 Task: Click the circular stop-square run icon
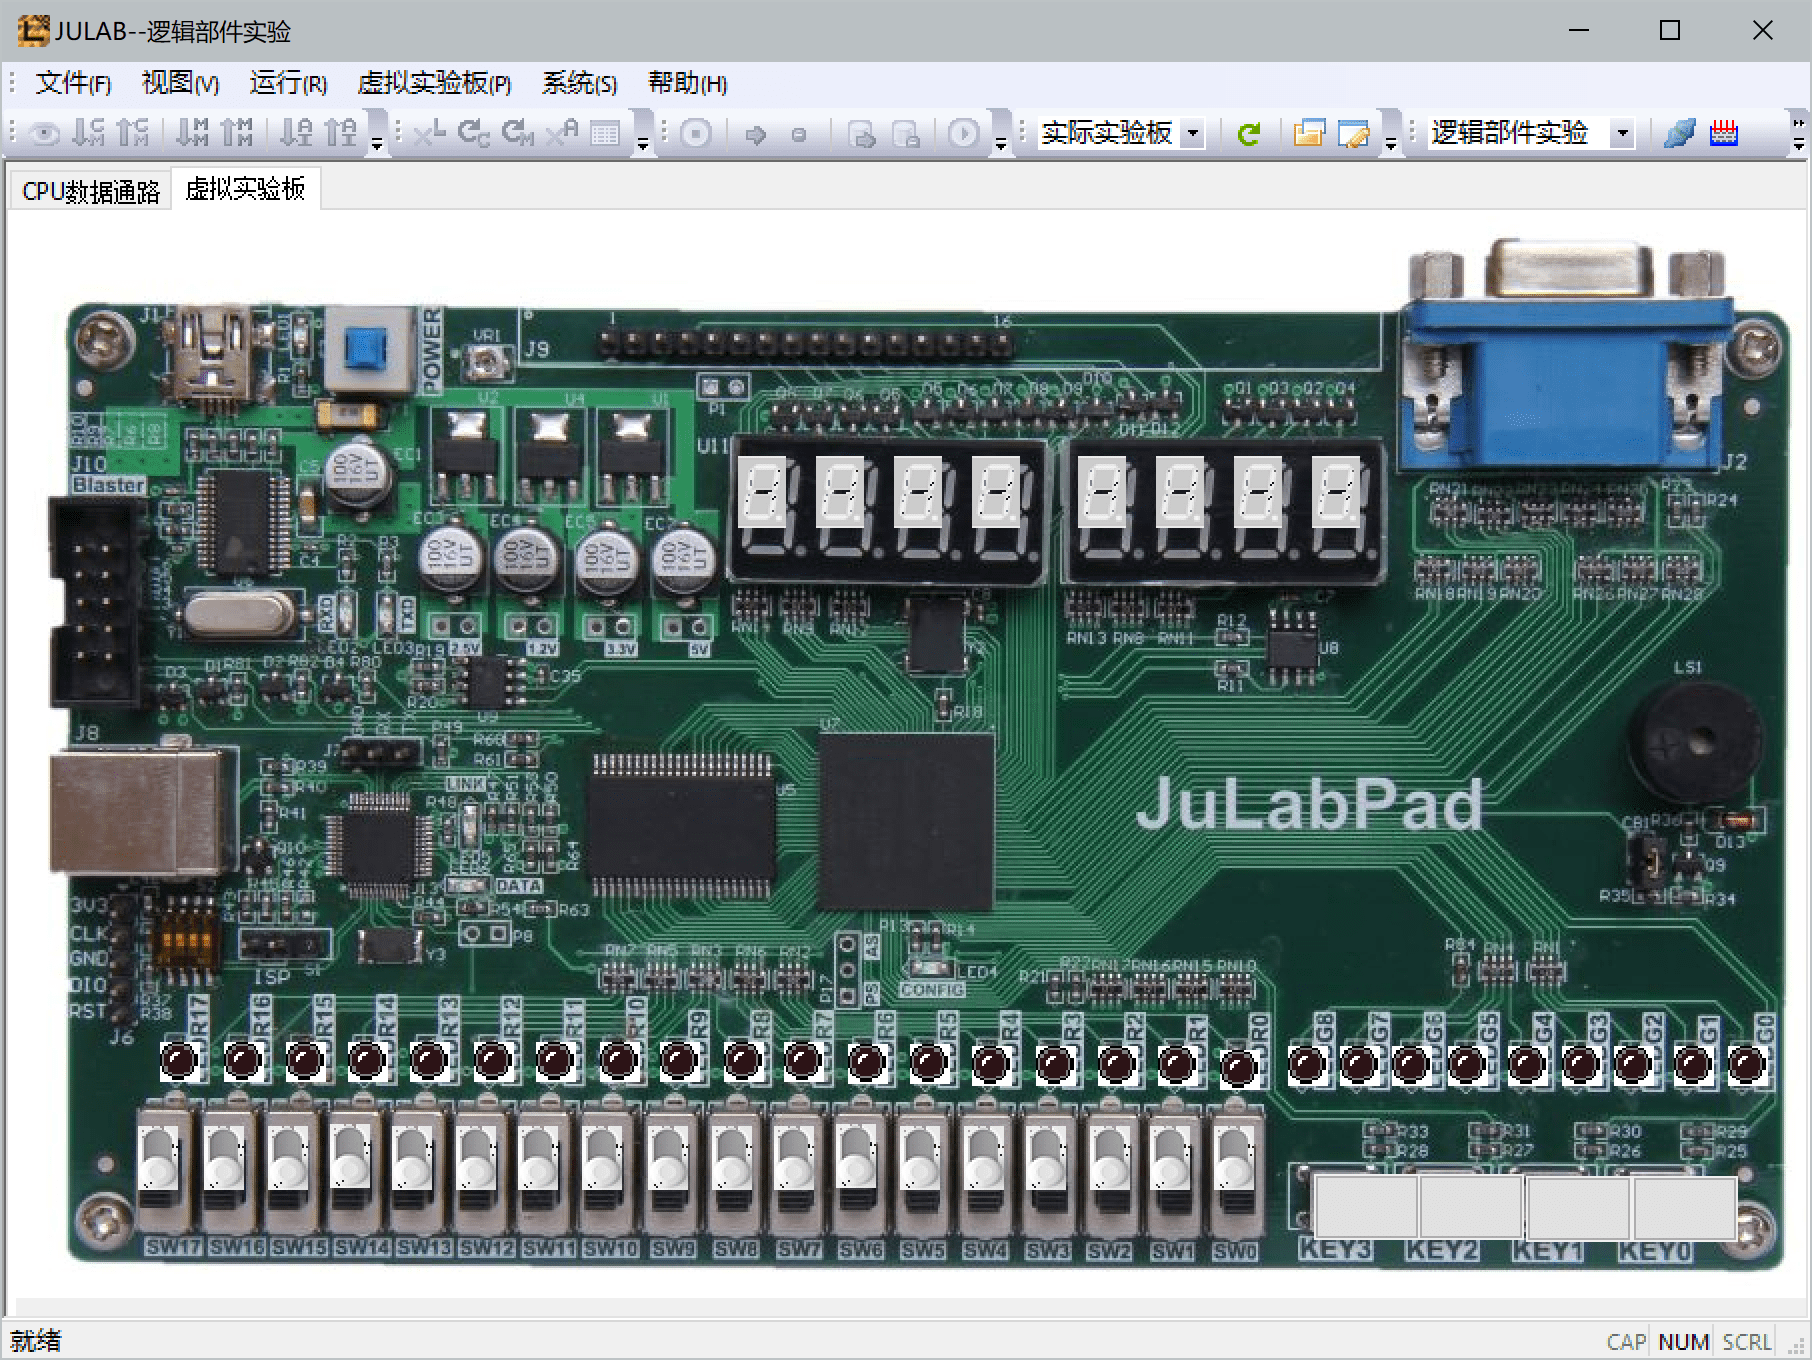(696, 133)
